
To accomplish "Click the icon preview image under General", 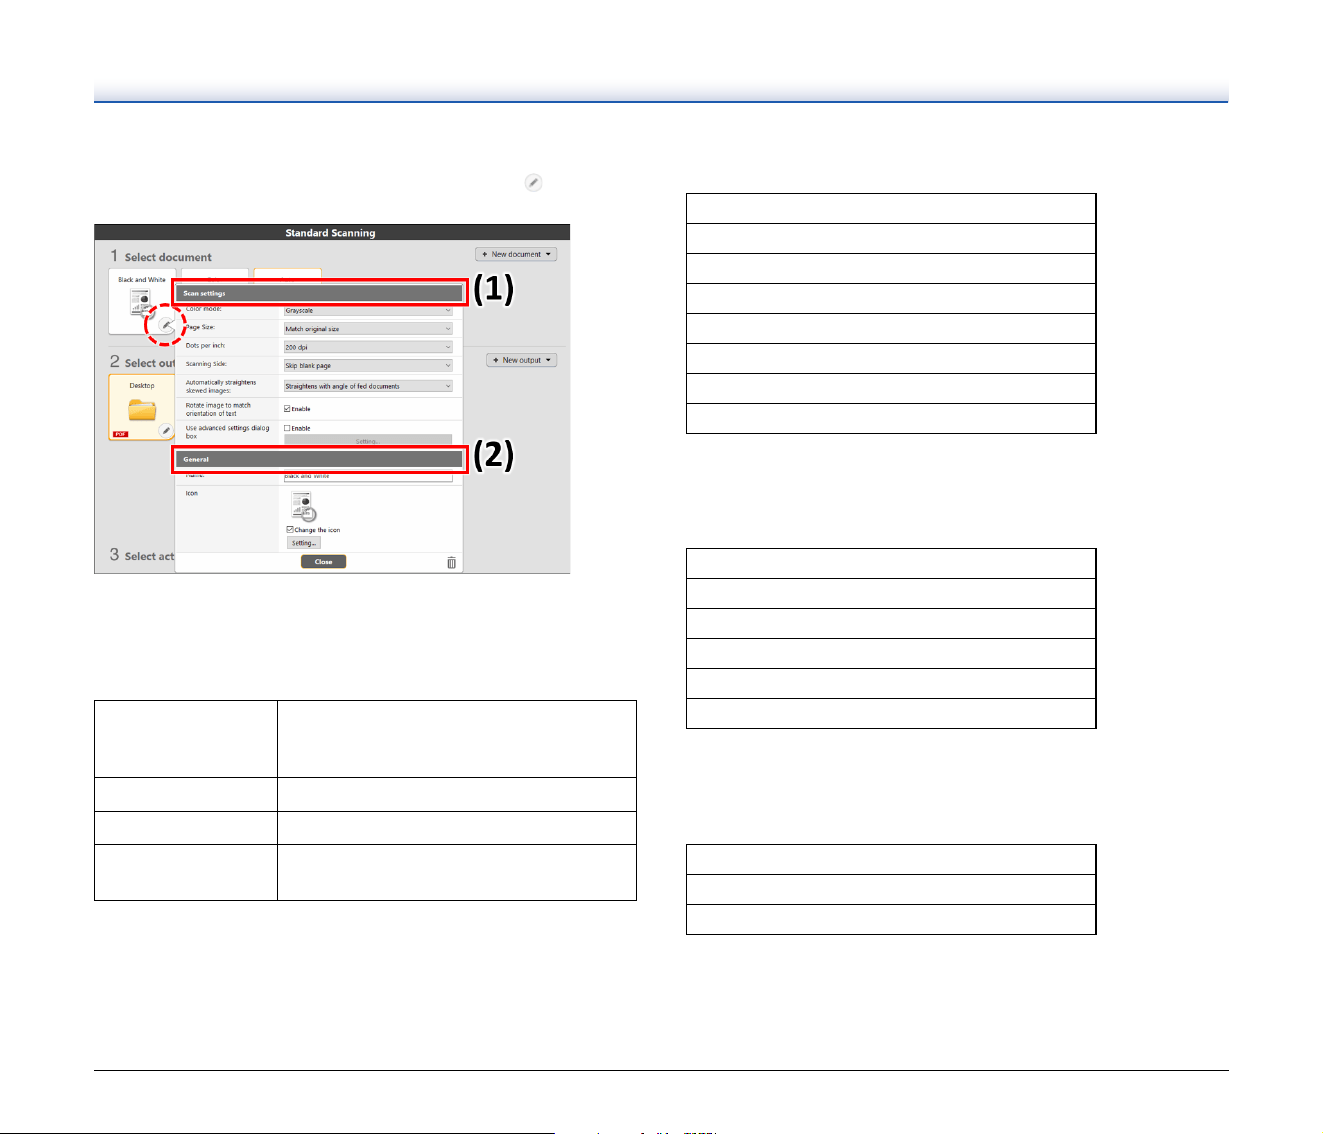I will tap(303, 507).
